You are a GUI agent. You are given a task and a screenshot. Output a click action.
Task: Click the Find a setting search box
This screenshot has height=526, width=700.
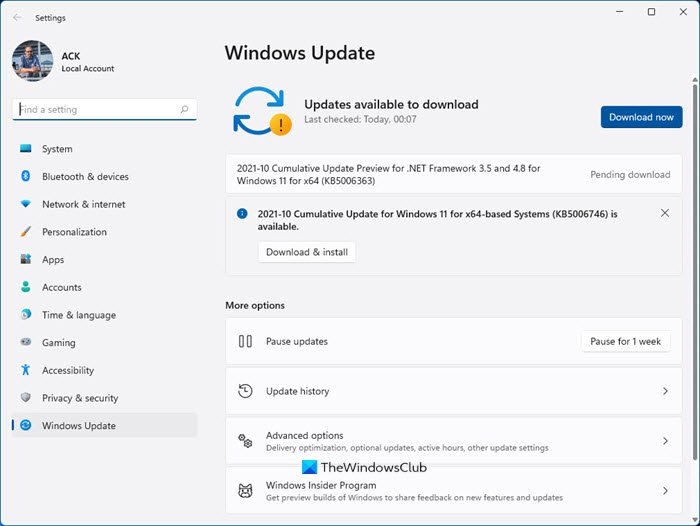click(104, 109)
